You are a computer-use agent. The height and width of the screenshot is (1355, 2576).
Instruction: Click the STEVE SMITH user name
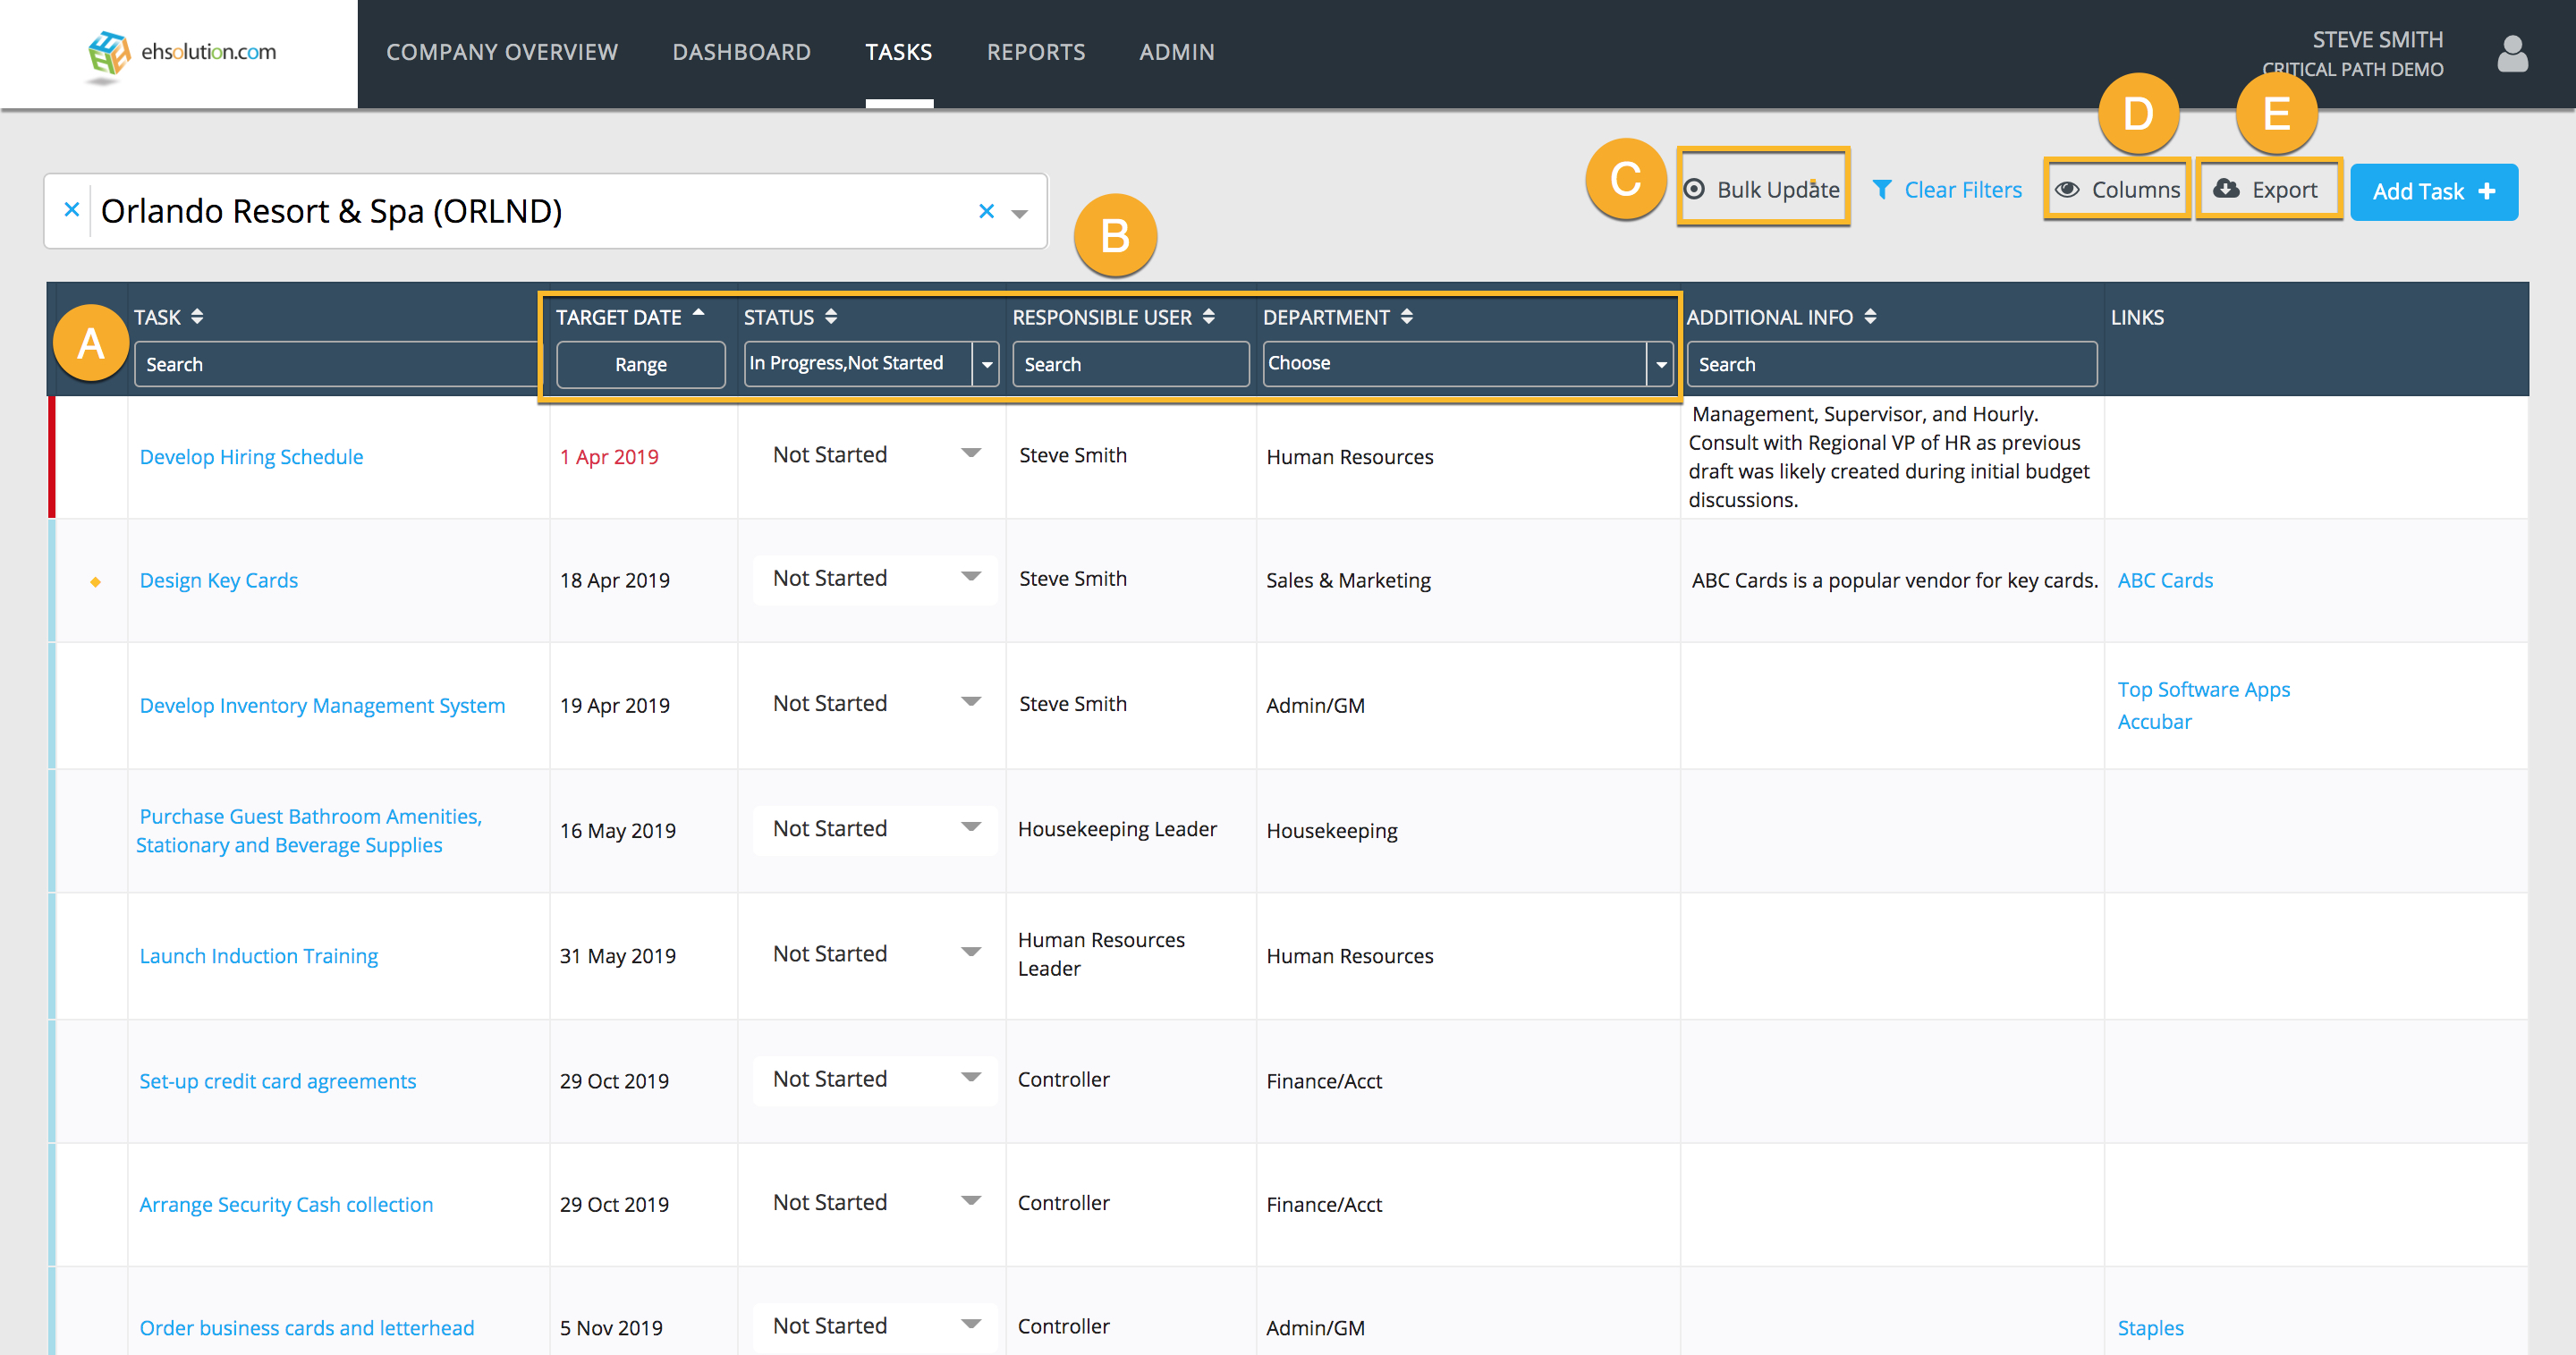click(2377, 40)
